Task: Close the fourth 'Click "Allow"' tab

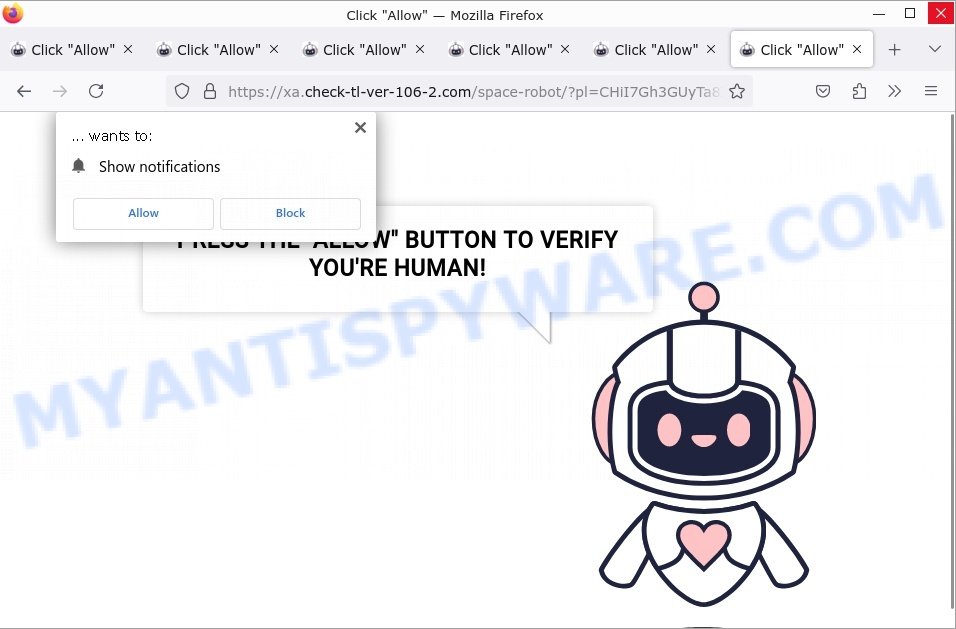Action: click(x=565, y=49)
